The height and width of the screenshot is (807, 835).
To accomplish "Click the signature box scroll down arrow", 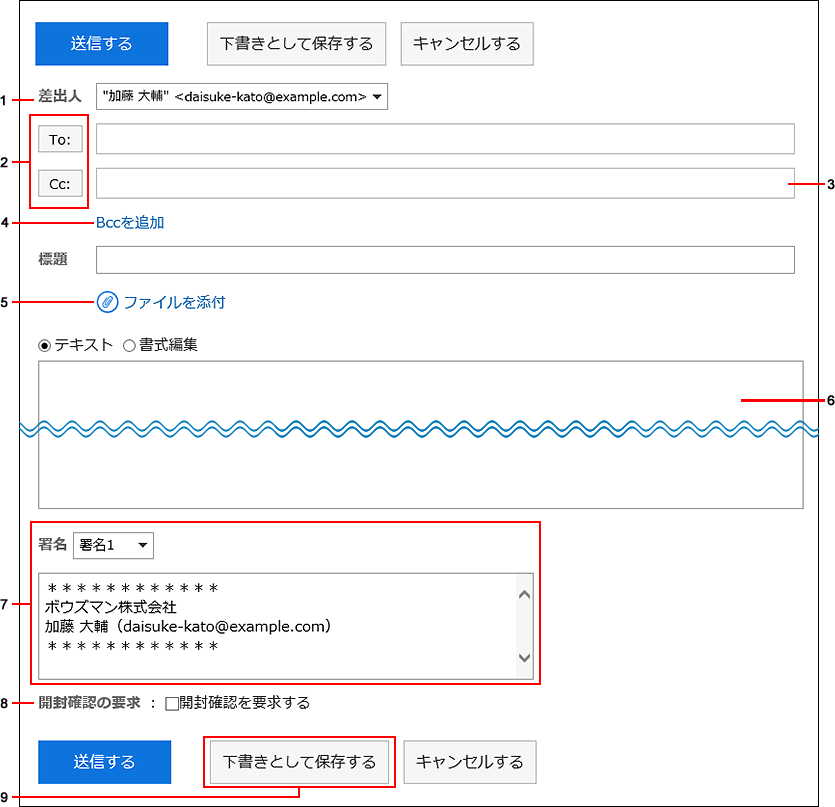I will (x=525, y=658).
